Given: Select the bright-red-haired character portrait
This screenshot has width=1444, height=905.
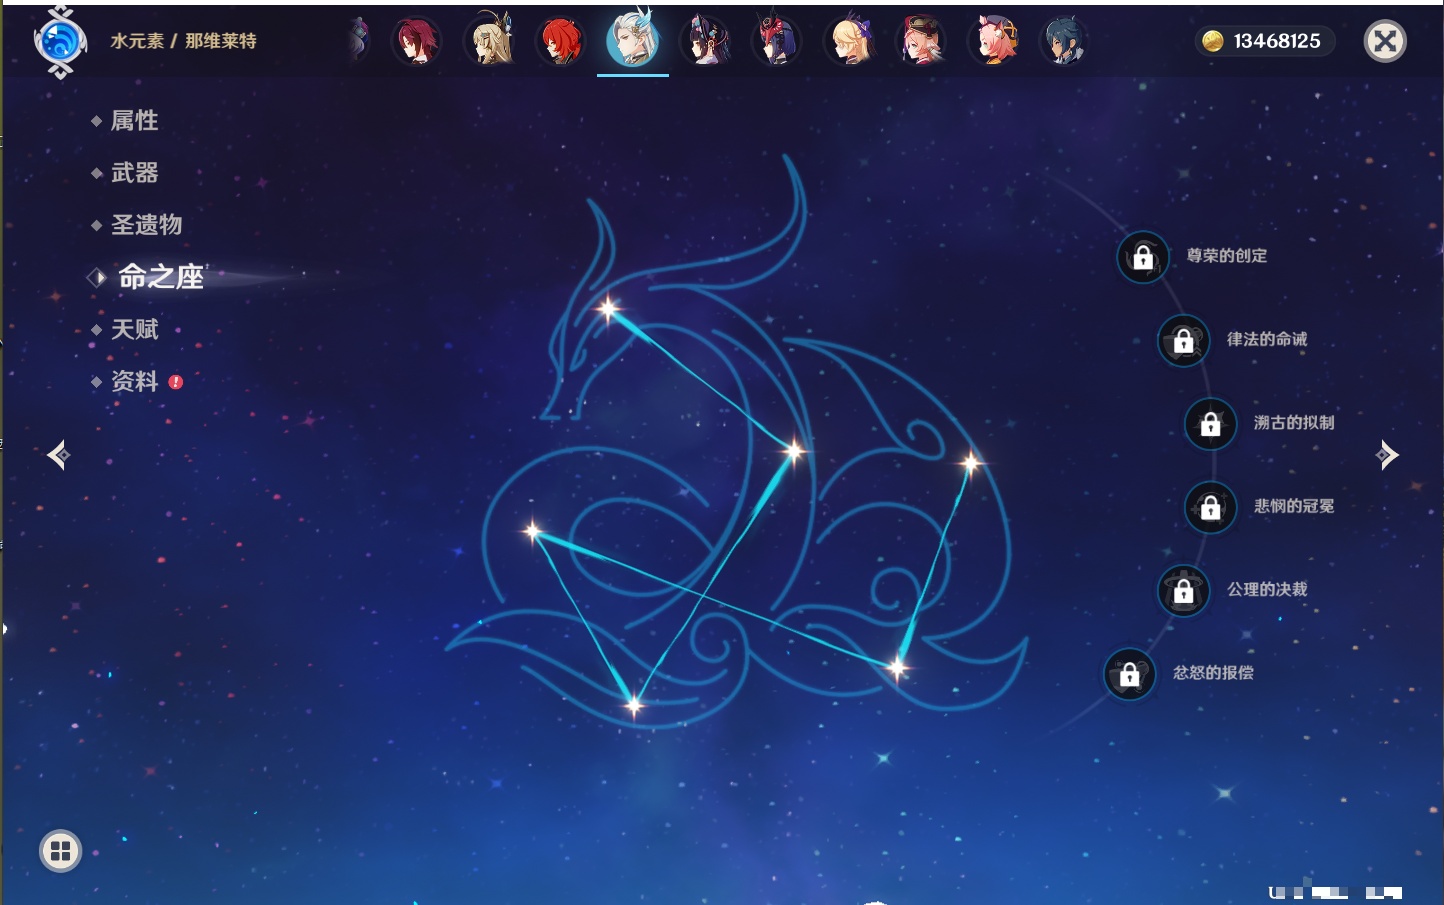Looking at the screenshot, I should point(560,42).
